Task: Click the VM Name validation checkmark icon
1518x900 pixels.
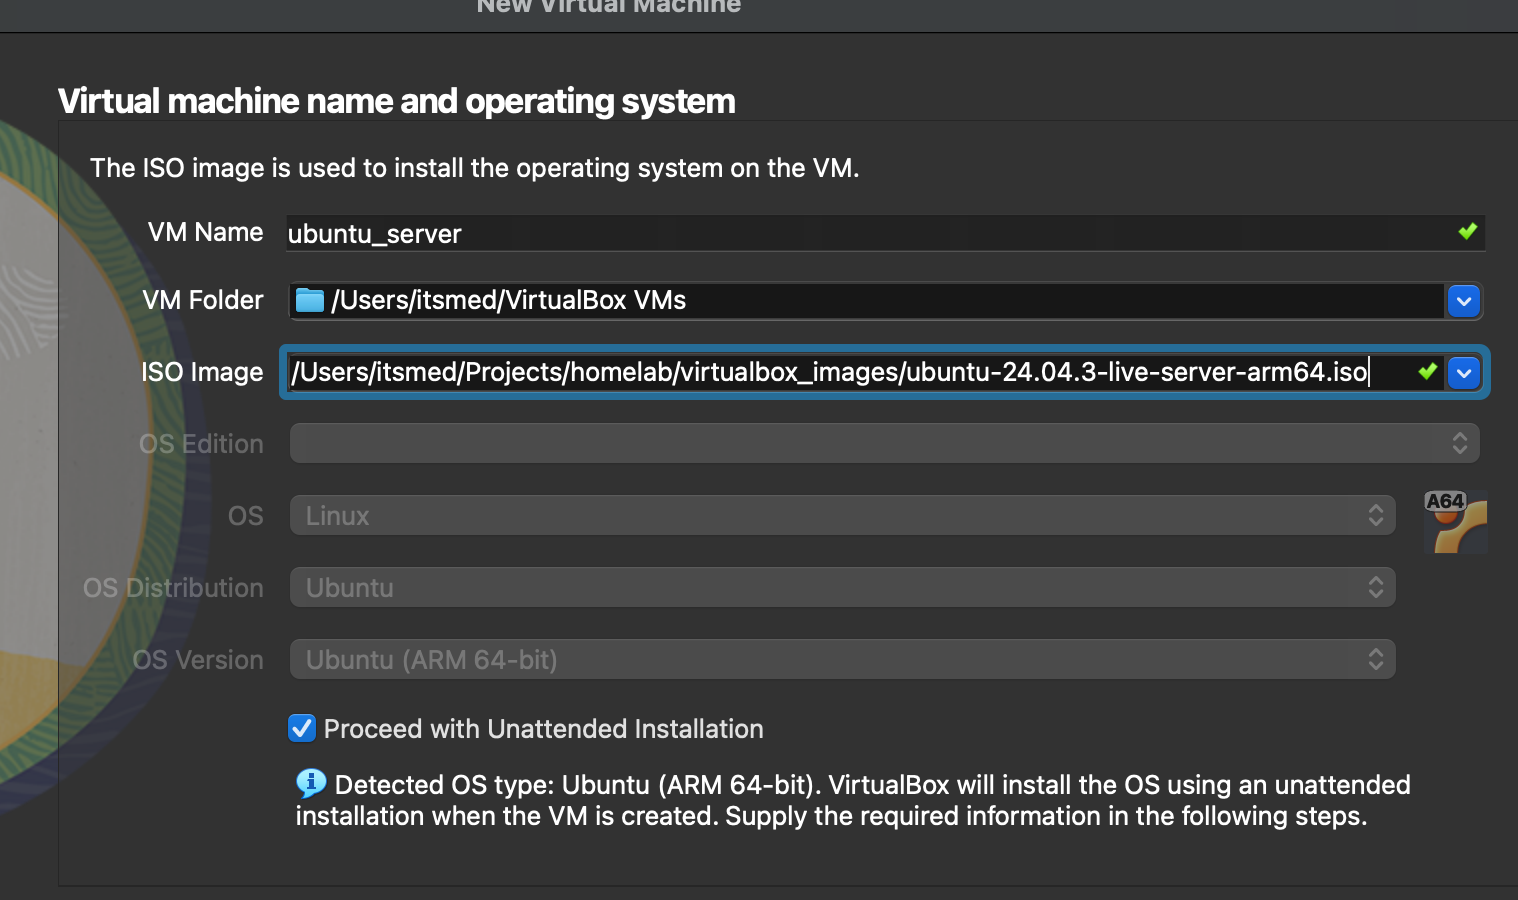Action: pos(1467,232)
